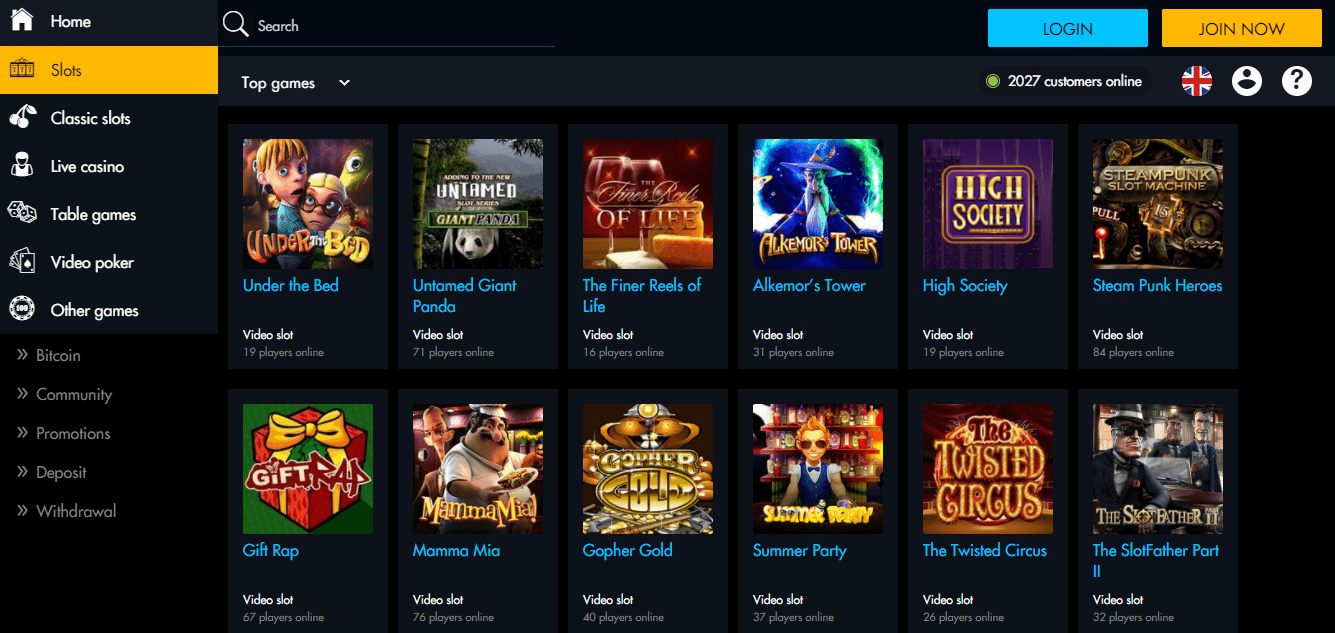Click the user account profile icon
The width and height of the screenshot is (1335, 633).
[1247, 81]
